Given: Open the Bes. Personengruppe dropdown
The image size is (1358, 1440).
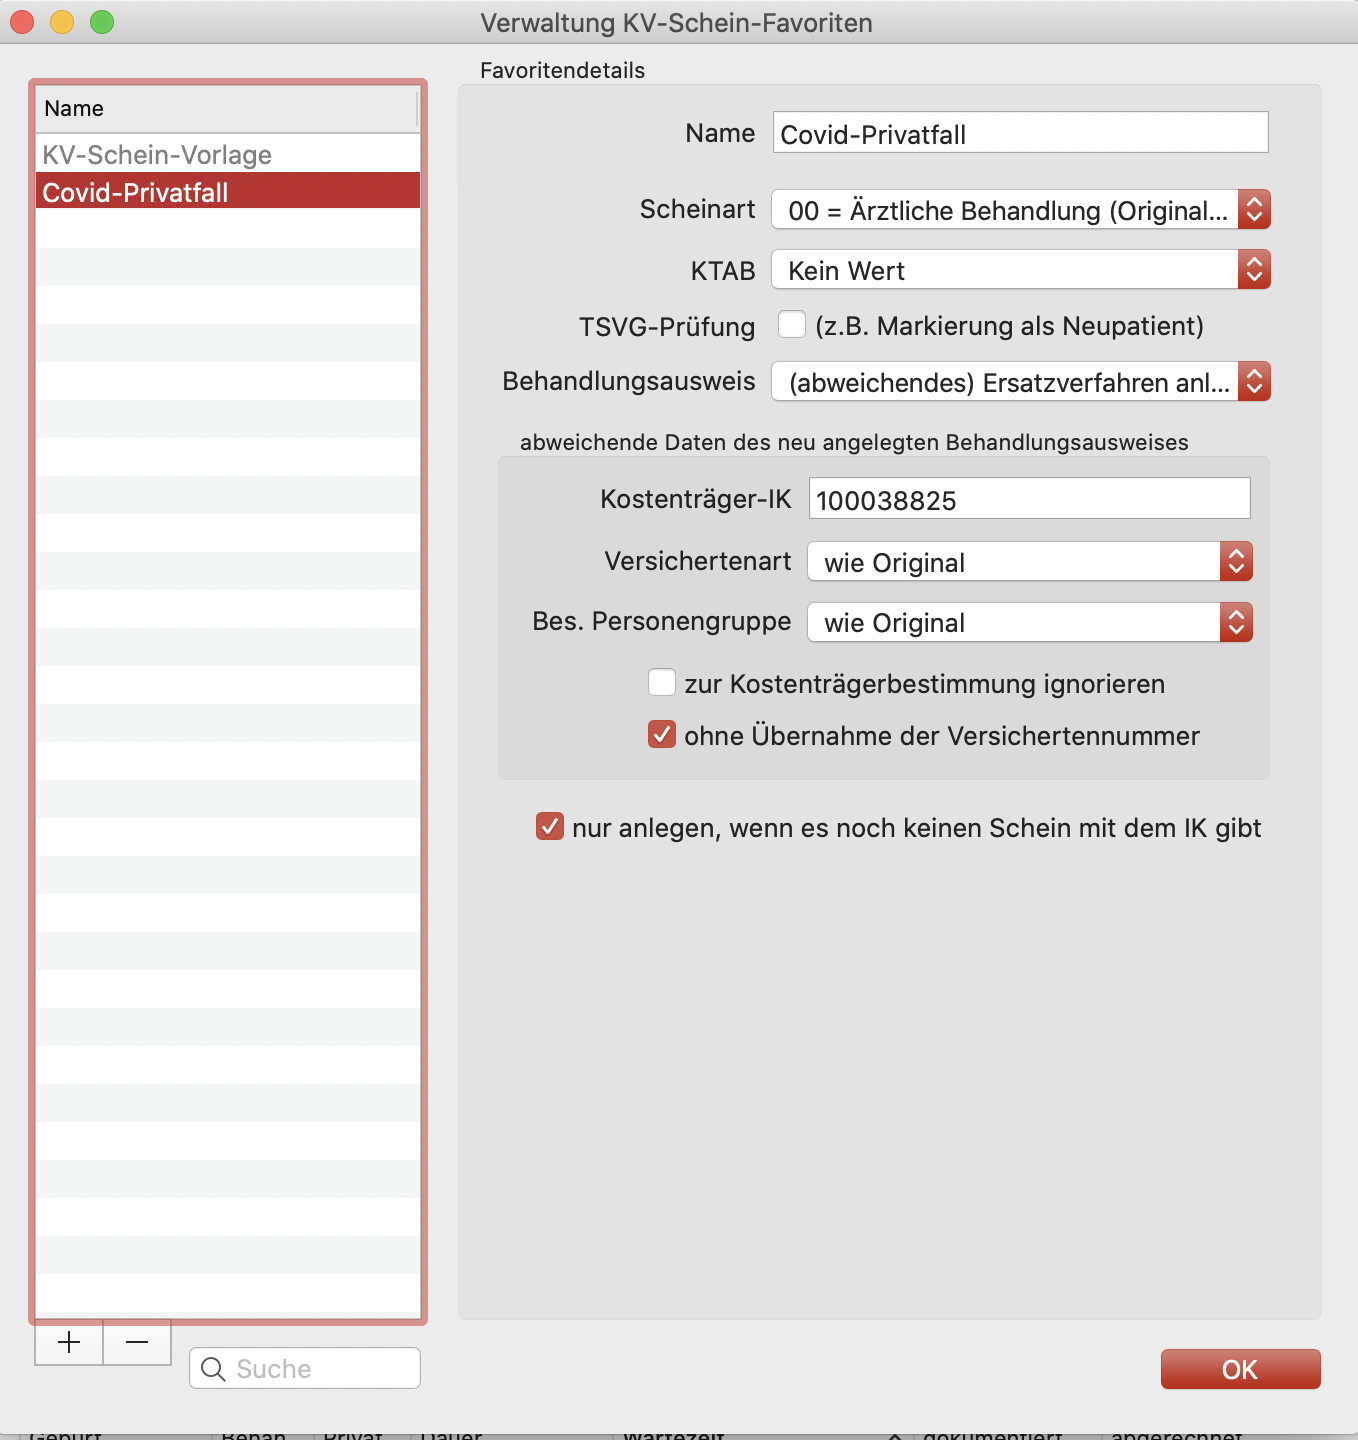Looking at the screenshot, I should [1030, 622].
